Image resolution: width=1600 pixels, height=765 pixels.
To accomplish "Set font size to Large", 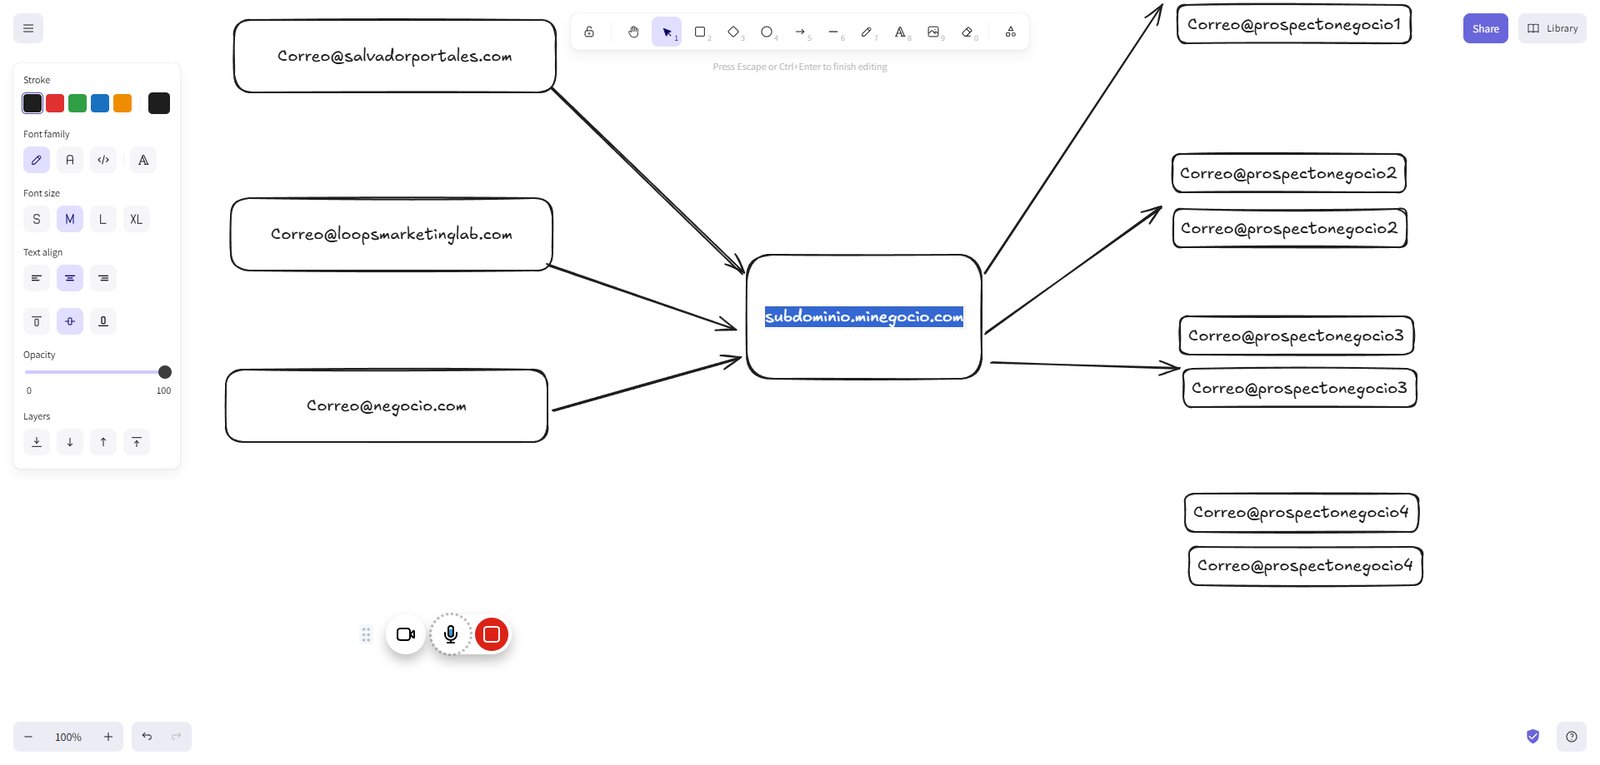I will pyautogui.click(x=103, y=219).
